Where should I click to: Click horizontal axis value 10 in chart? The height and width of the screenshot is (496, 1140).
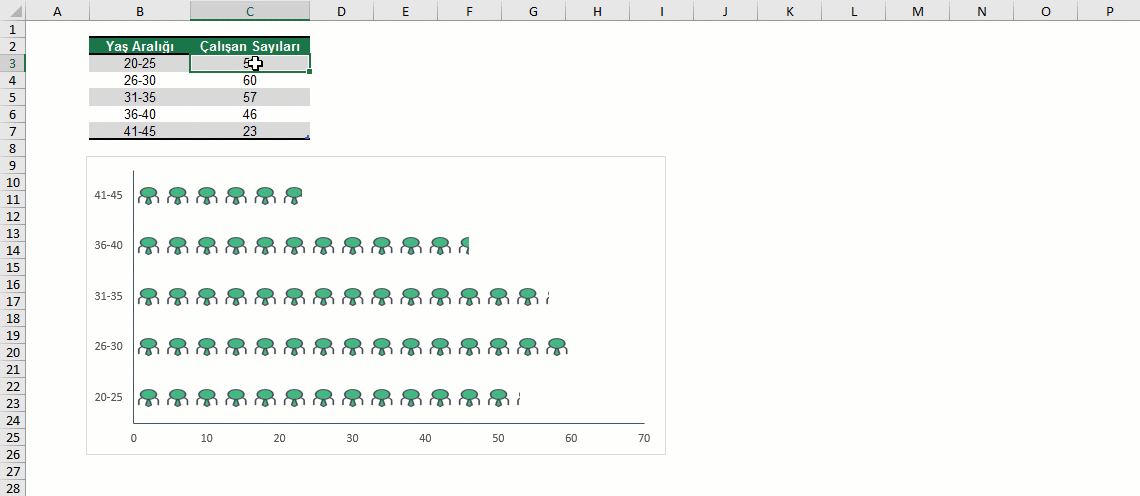206,439
